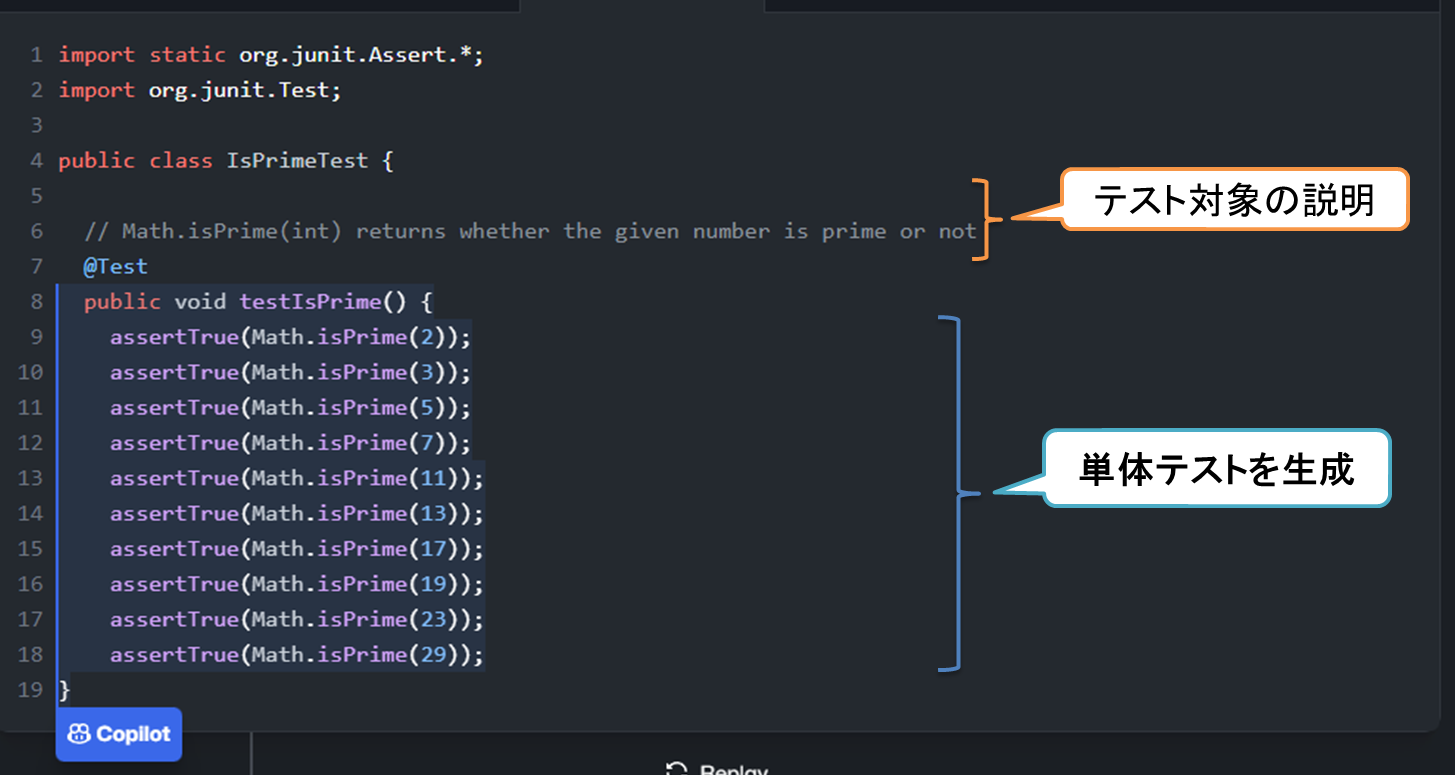Image resolution: width=1455 pixels, height=775 pixels.
Task: Click the IsPrimeTest class name
Action: point(297,161)
